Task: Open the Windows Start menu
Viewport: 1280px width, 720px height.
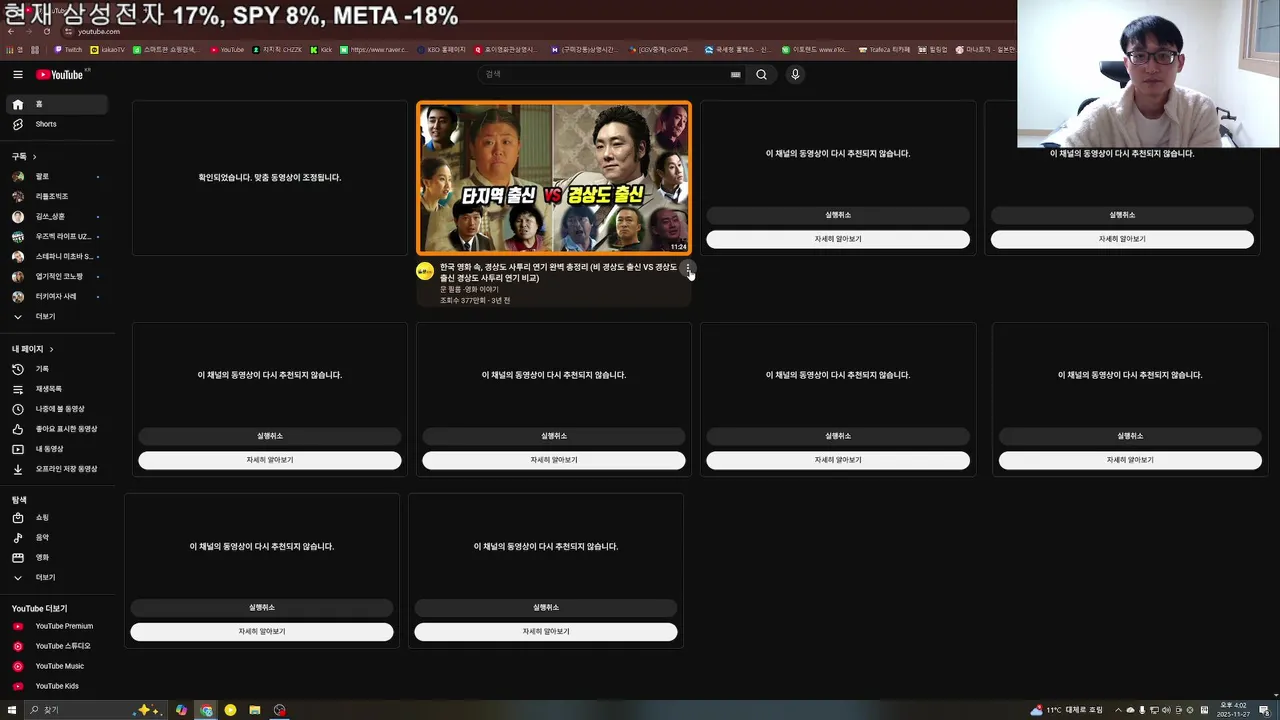Action: (x=14, y=710)
